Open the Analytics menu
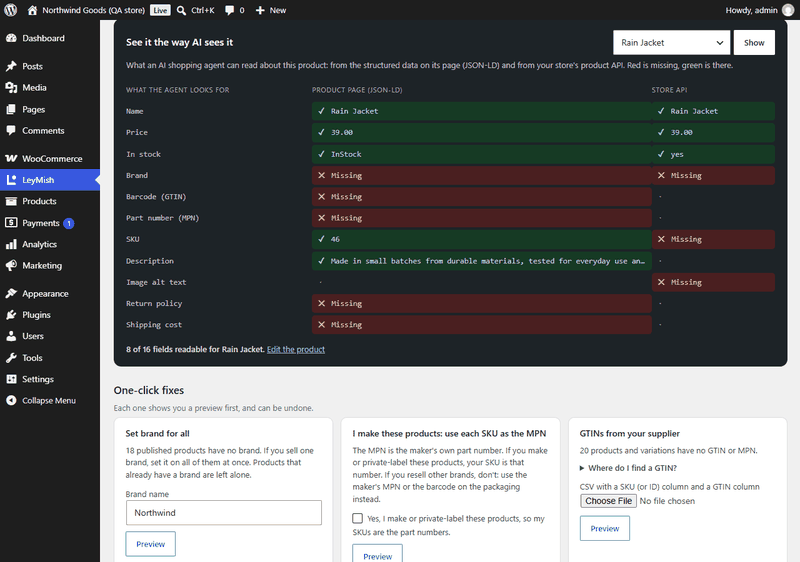The width and height of the screenshot is (800, 562). point(50,244)
